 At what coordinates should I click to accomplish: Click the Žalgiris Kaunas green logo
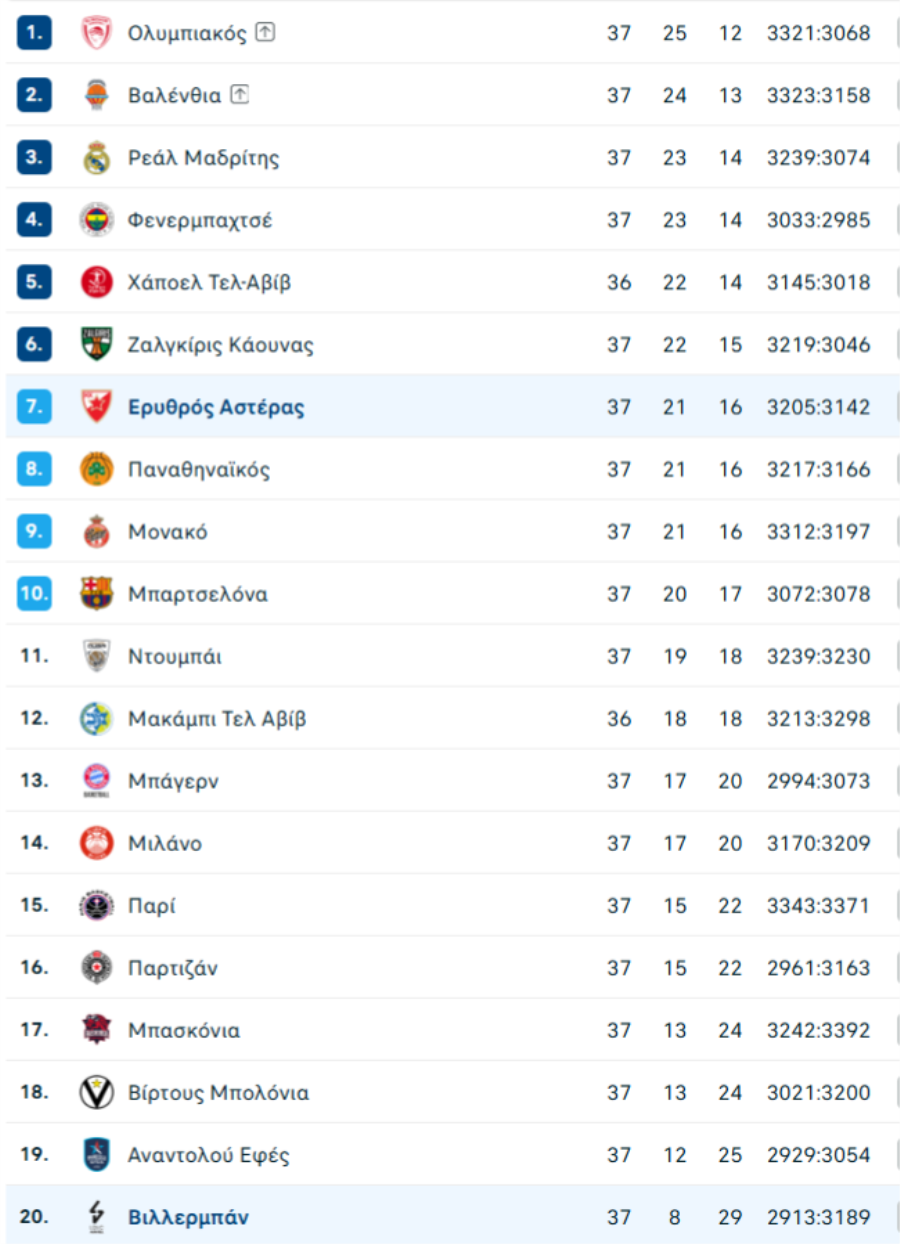pos(97,345)
